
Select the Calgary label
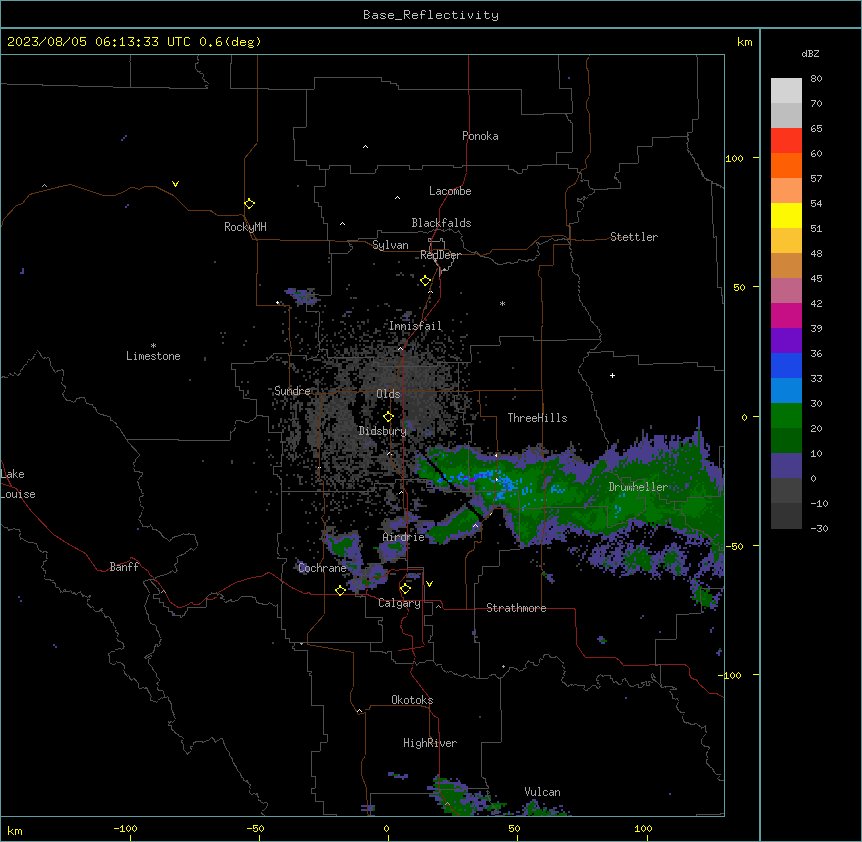coord(399,603)
